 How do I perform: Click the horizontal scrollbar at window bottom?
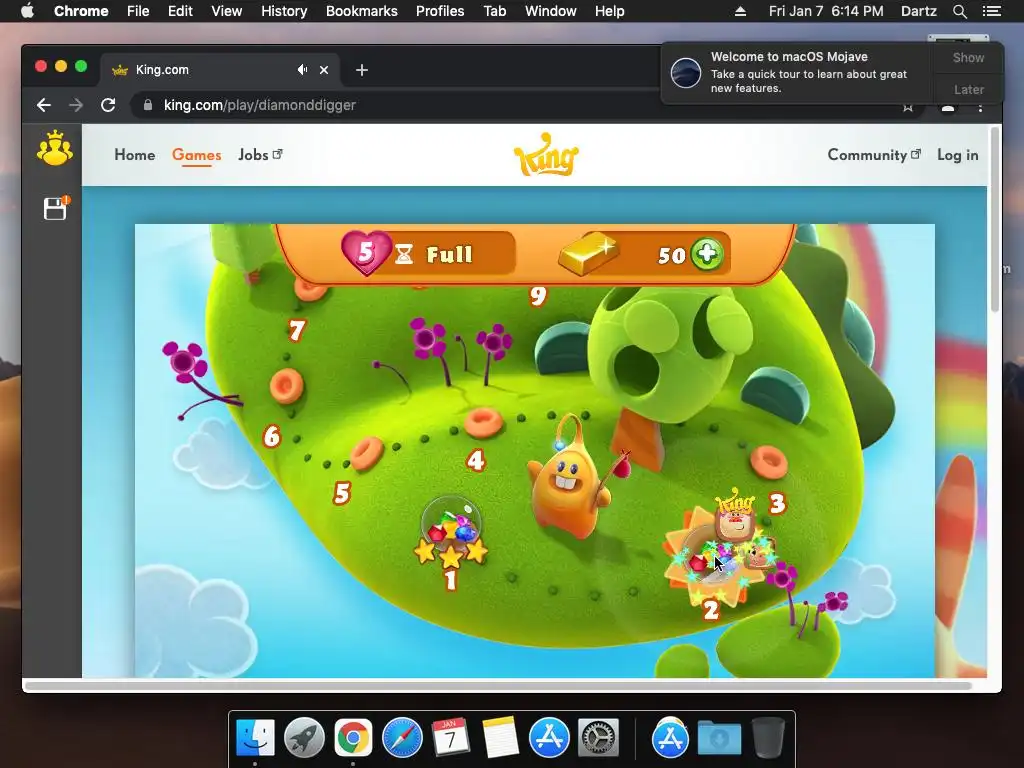pos(498,685)
